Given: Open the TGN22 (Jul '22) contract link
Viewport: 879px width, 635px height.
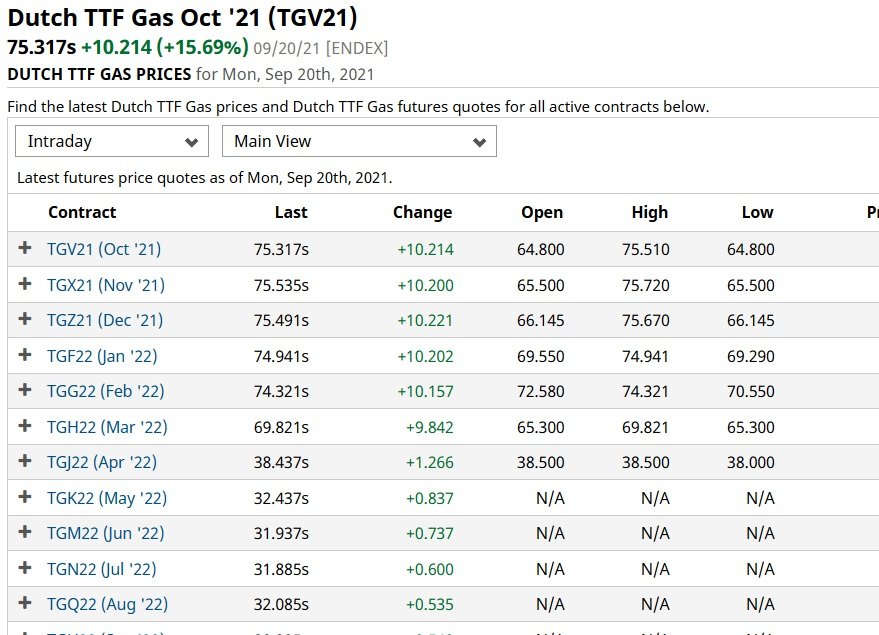Looking at the screenshot, I should pyautogui.click(x=101, y=569).
